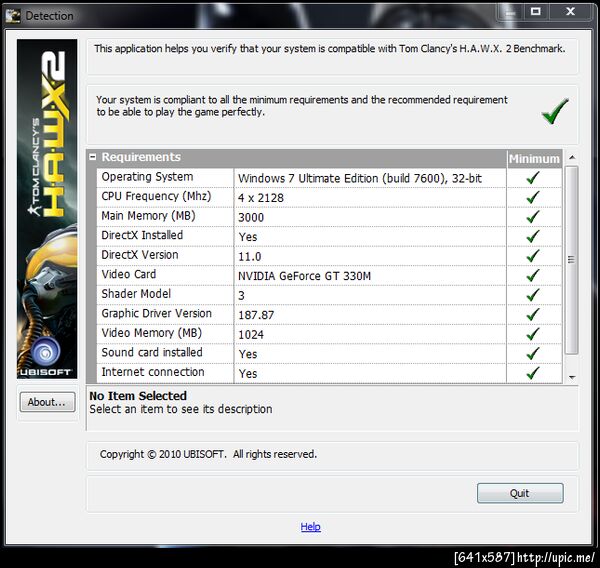Select the Internet connection row label
The height and width of the screenshot is (568, 600).
point(153,372)
